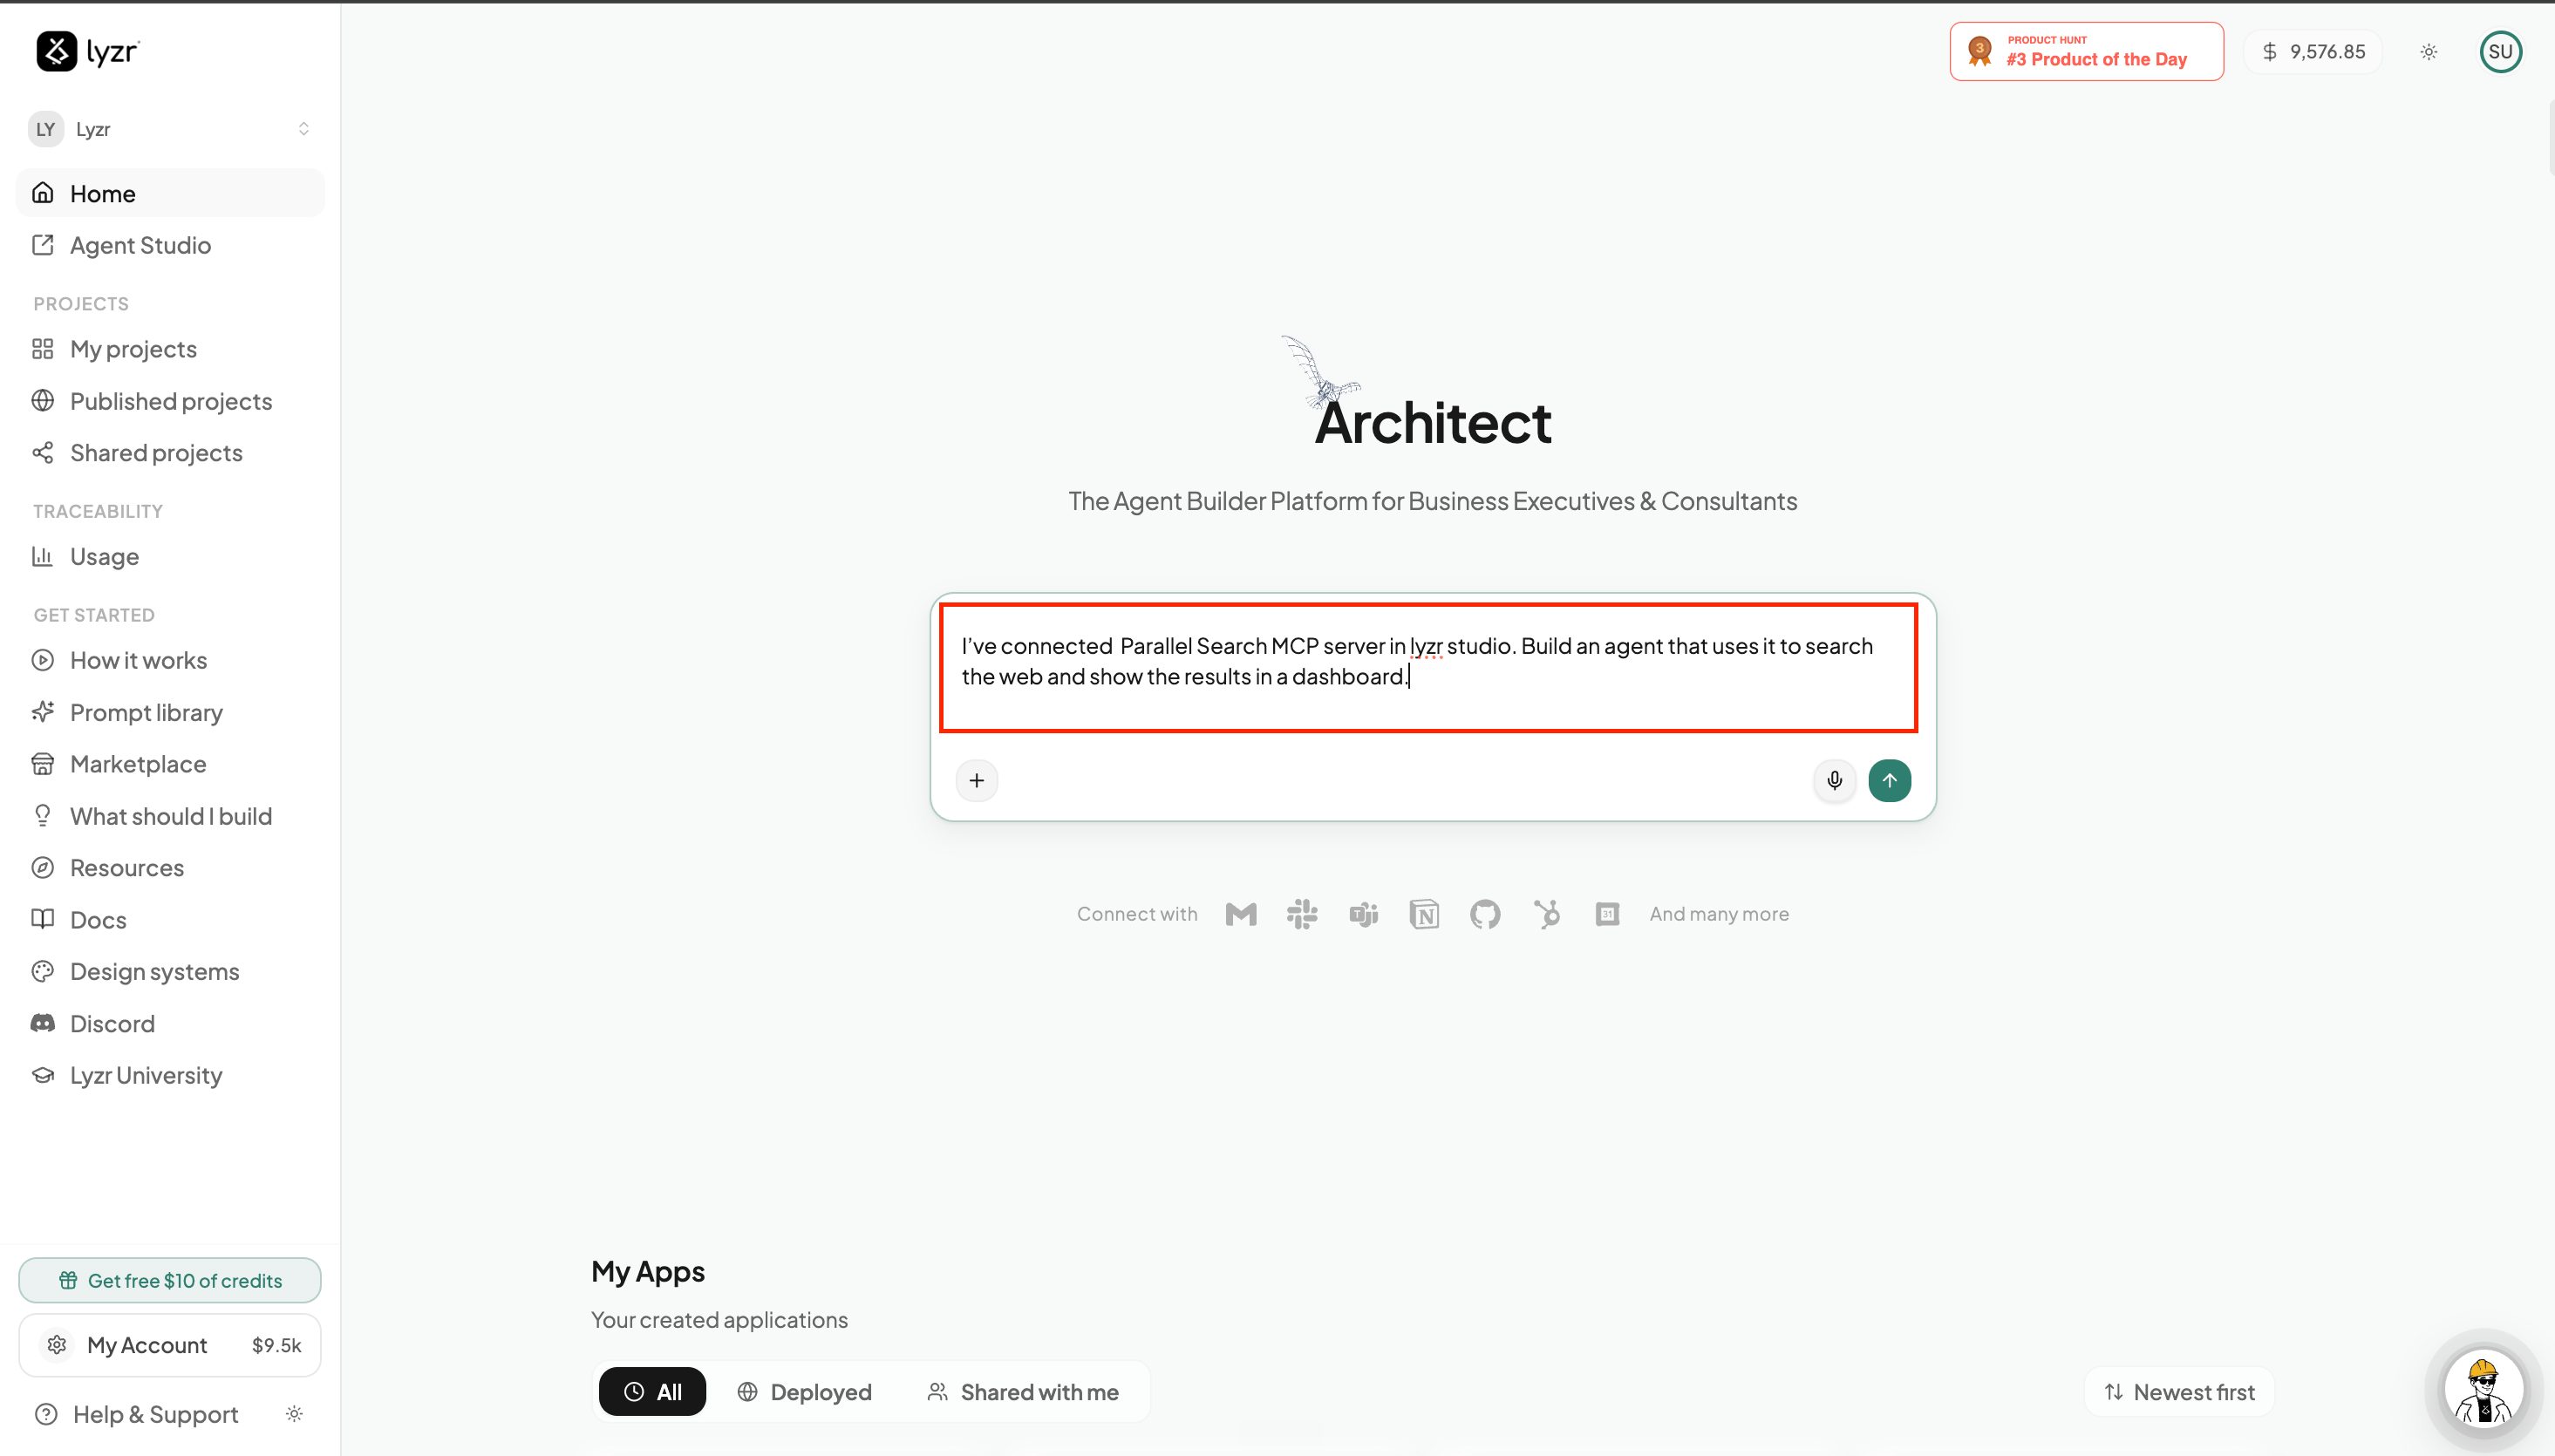Open Shared projects

tap(170, 453)
